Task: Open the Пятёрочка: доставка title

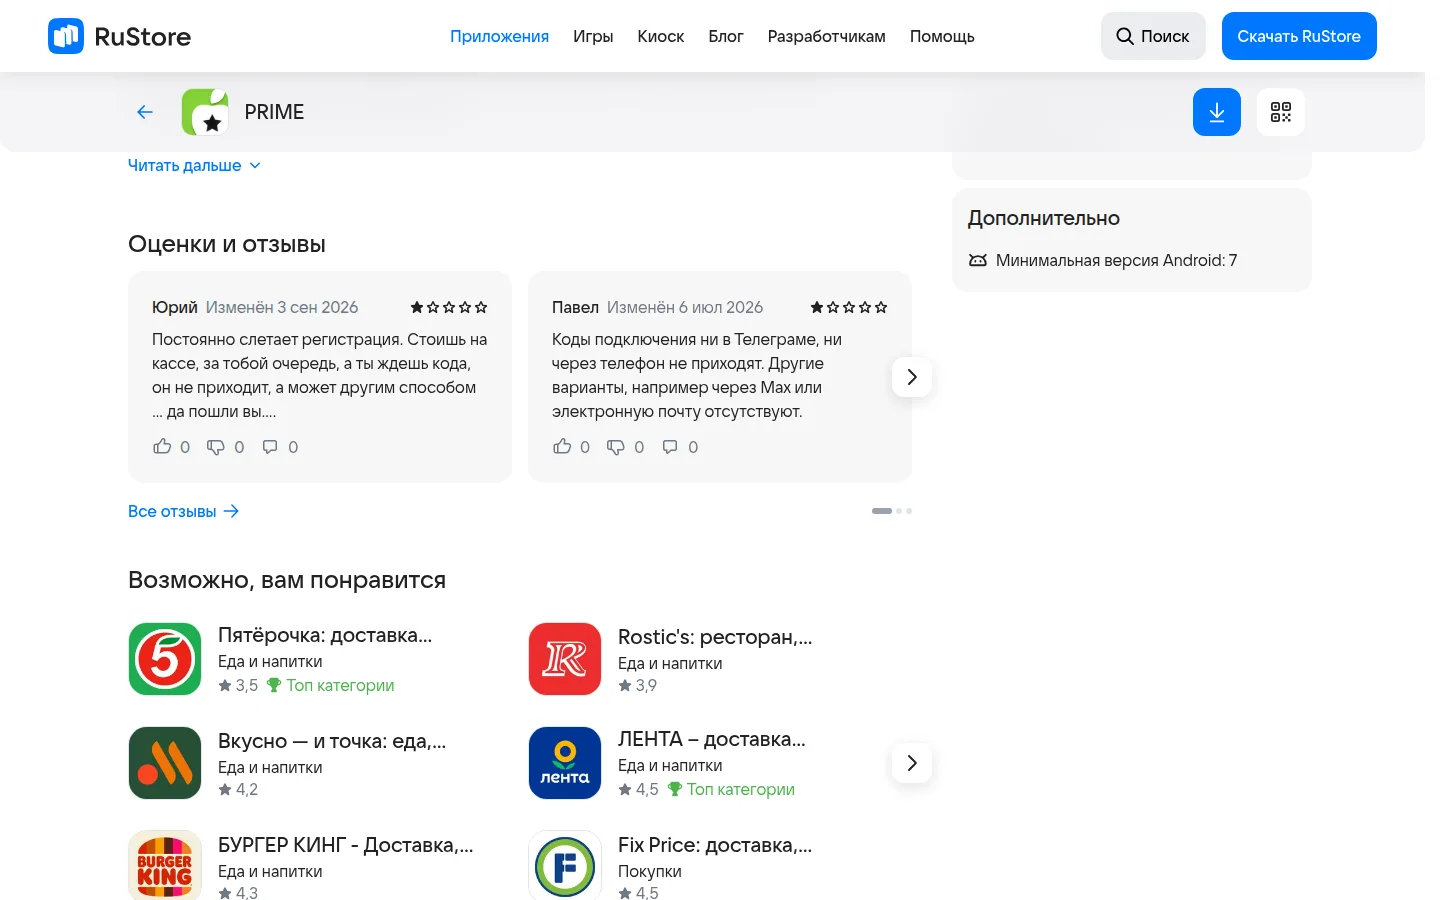Action: click(325, 635)
